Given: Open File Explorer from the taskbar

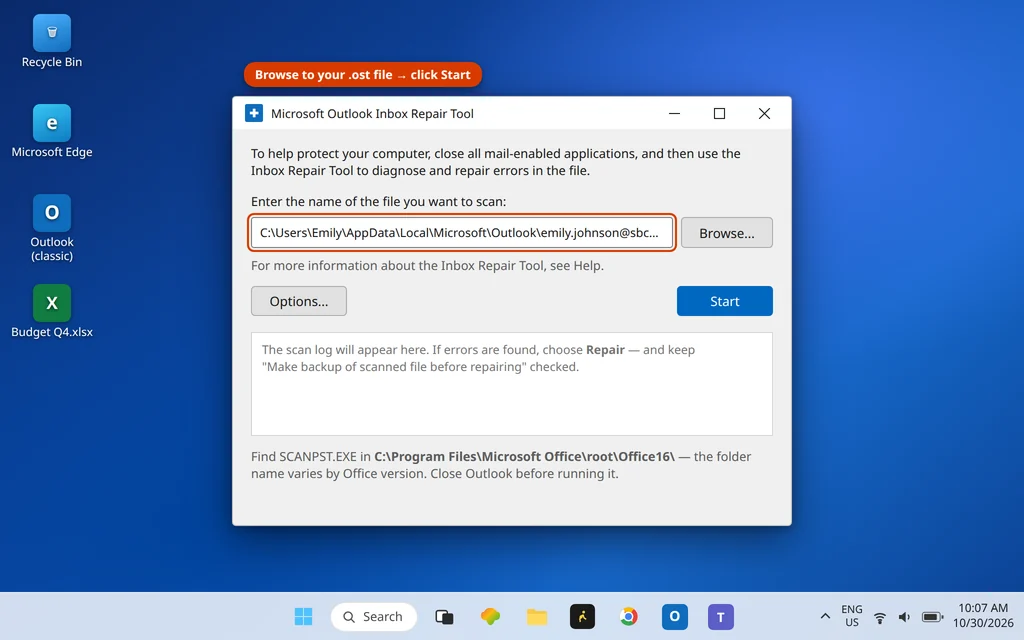Looking at the screenshot, I should pos(537,616).
